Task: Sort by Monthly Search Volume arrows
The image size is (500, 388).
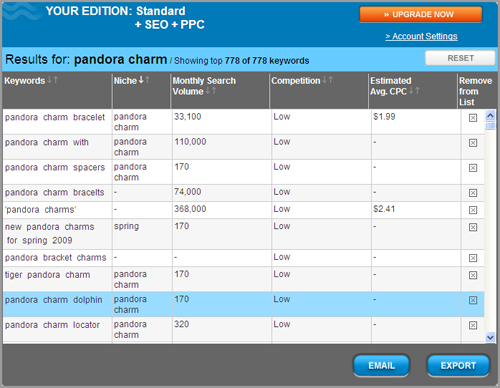Action: pos(211,91)
